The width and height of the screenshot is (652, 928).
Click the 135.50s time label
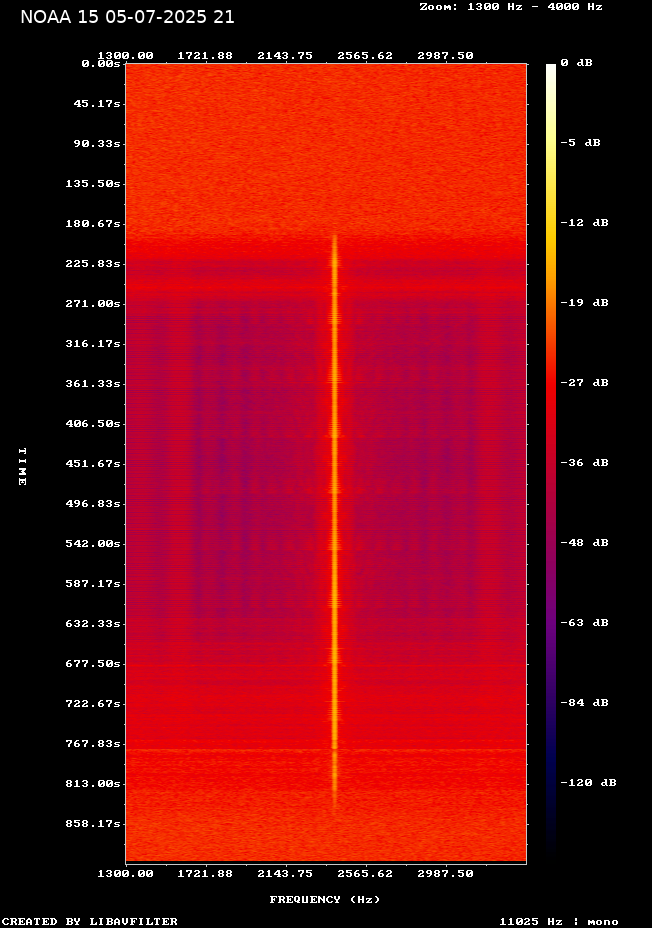click(93, 183)
